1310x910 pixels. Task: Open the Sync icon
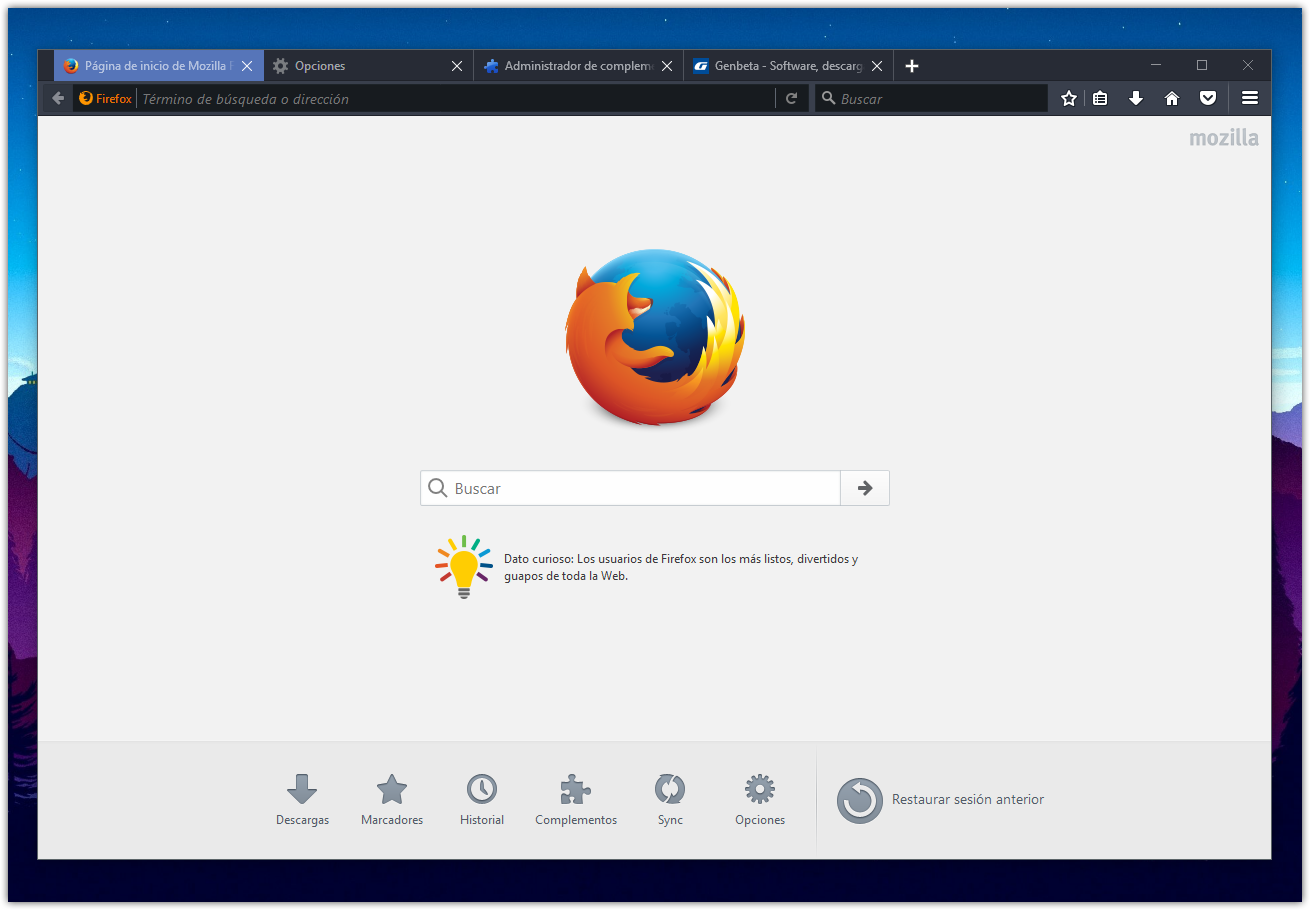tap(669, 789)
